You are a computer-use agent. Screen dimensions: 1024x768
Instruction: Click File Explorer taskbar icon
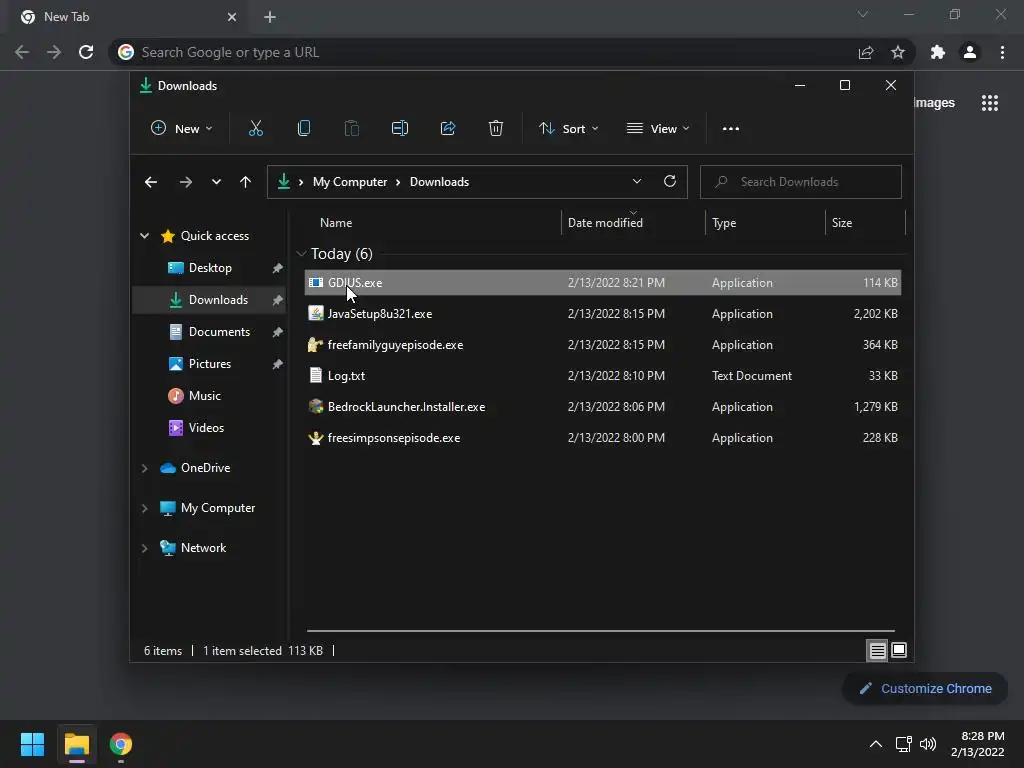[x=77, y=744]
